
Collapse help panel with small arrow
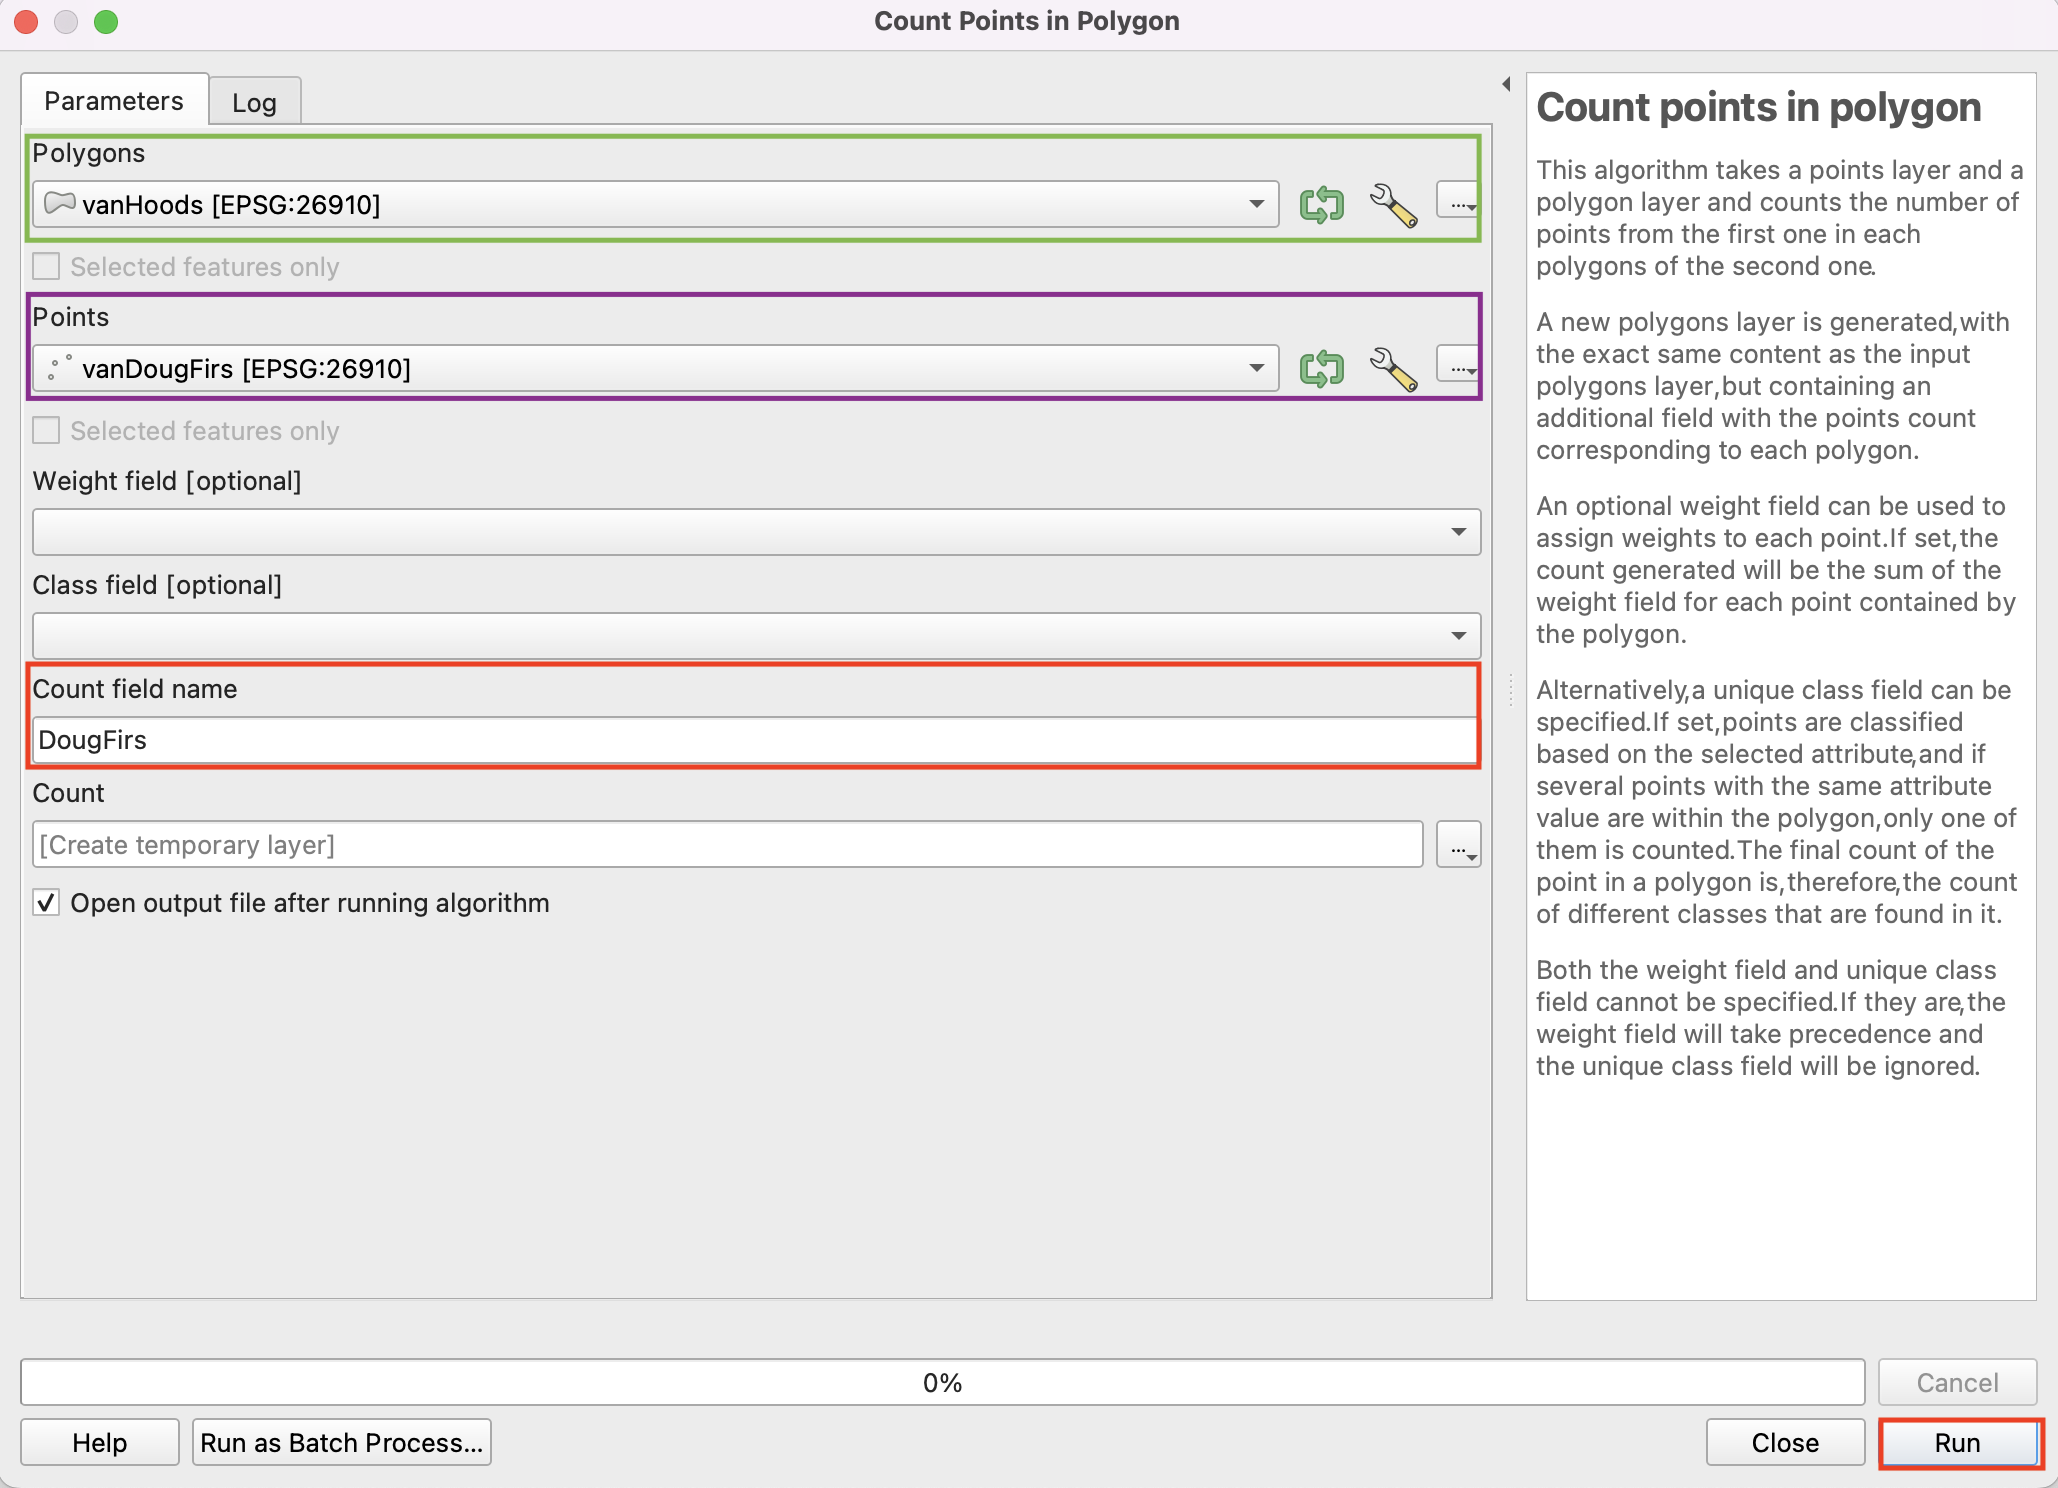coord(1506,84)
